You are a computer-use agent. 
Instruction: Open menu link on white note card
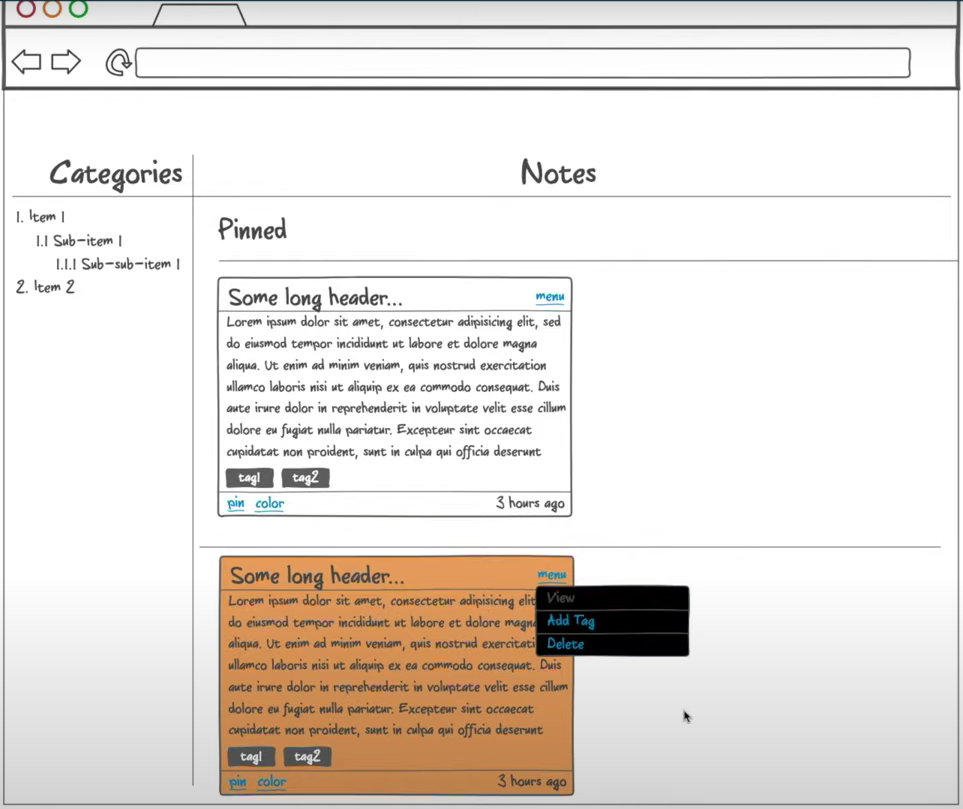[x=550, y=297]
